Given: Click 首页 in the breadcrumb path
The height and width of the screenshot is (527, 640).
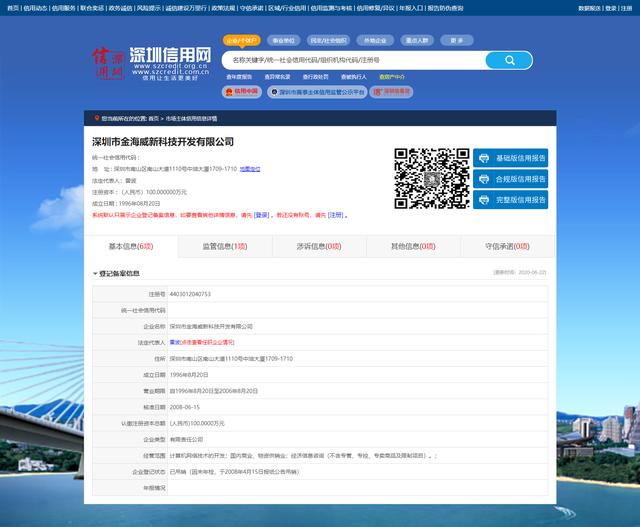Looking at the screenshot, I should (153, 118).
